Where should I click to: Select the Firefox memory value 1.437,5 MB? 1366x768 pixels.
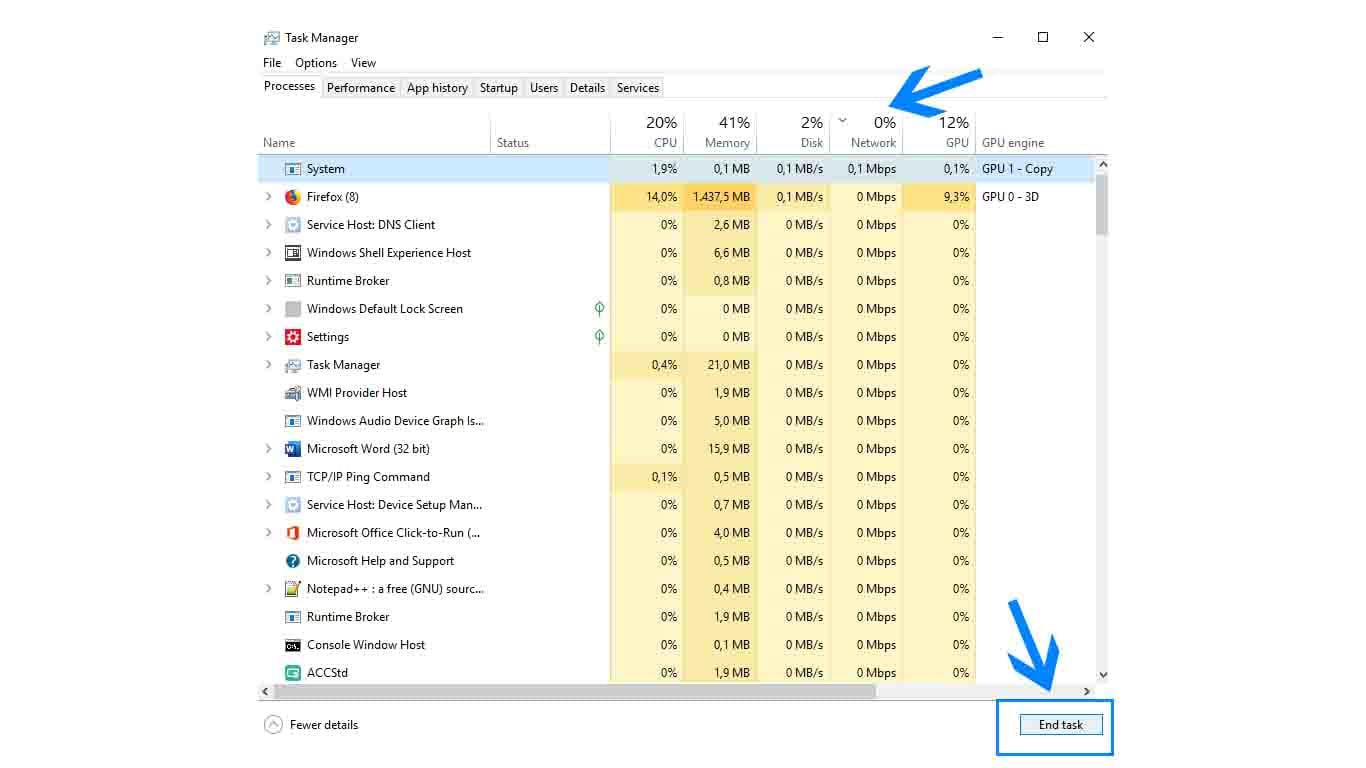coord(721,197)
